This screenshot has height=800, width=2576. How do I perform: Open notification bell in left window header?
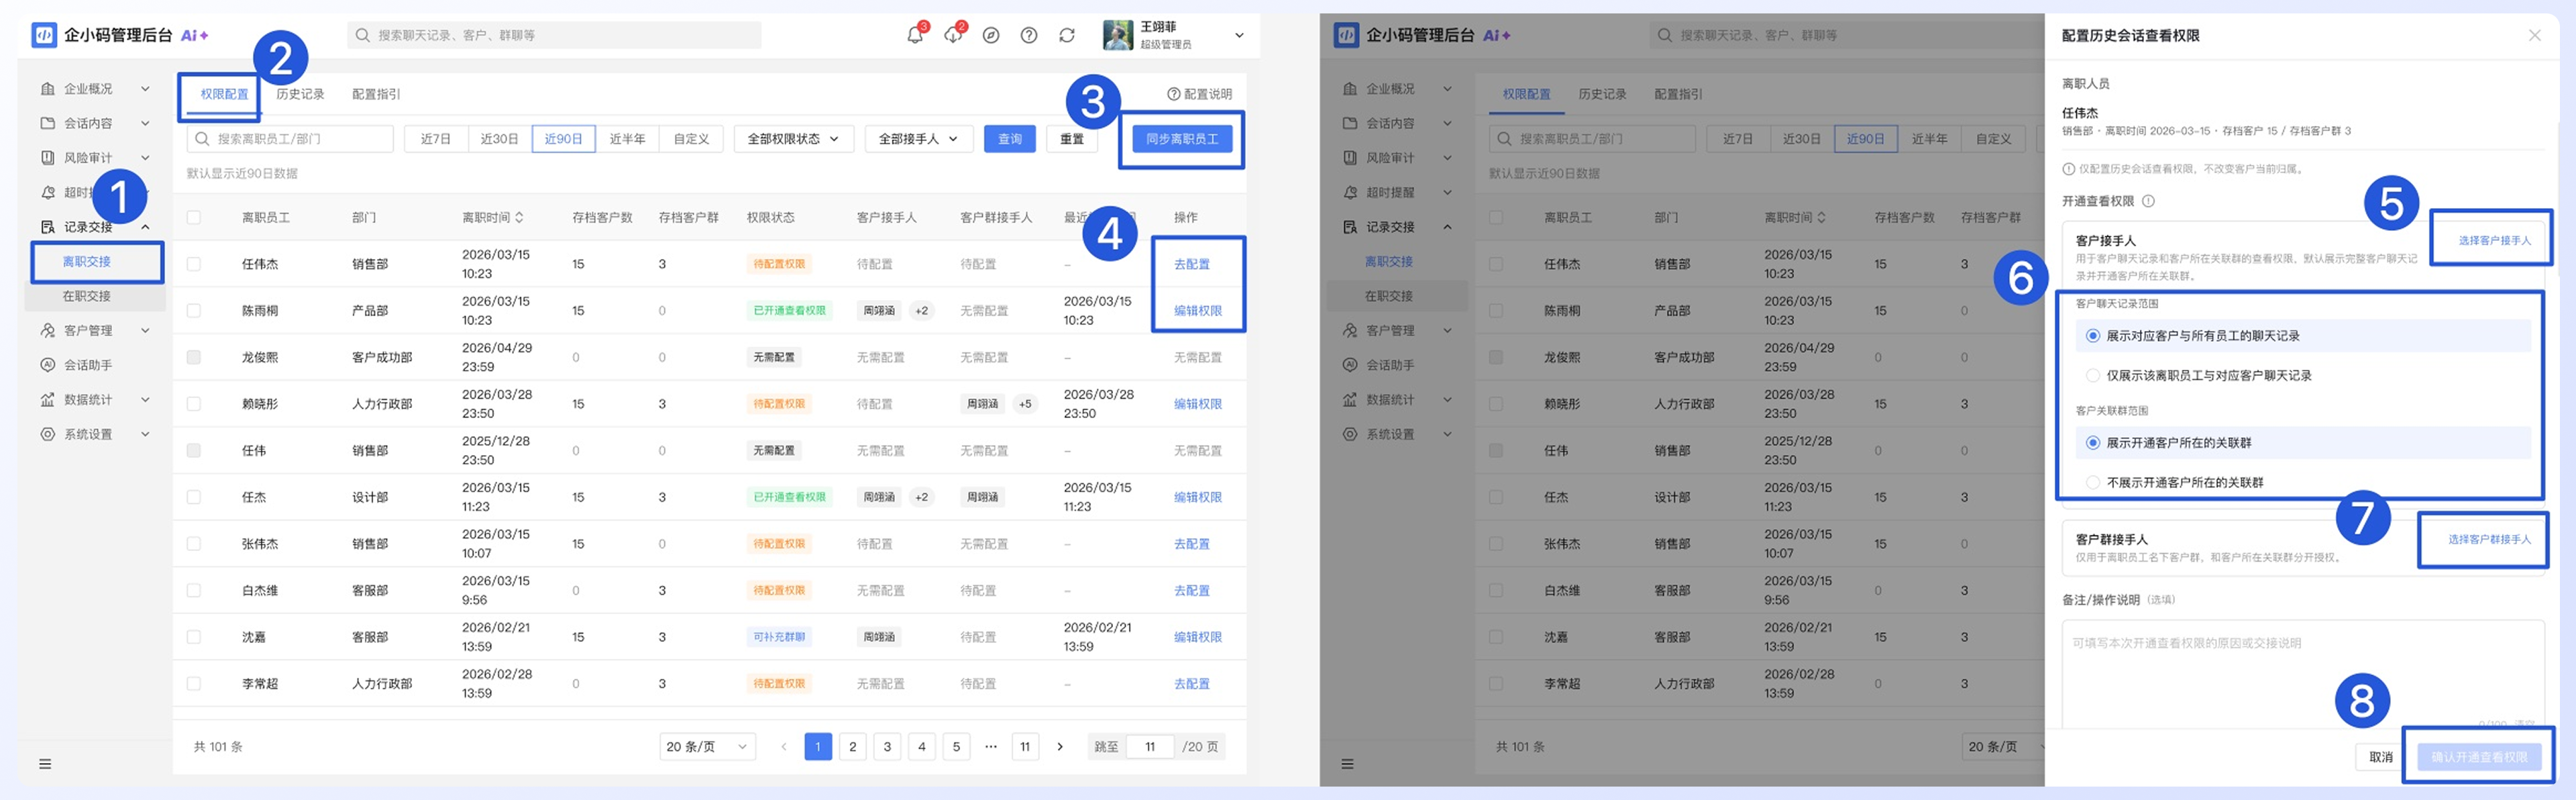(914, 35)
